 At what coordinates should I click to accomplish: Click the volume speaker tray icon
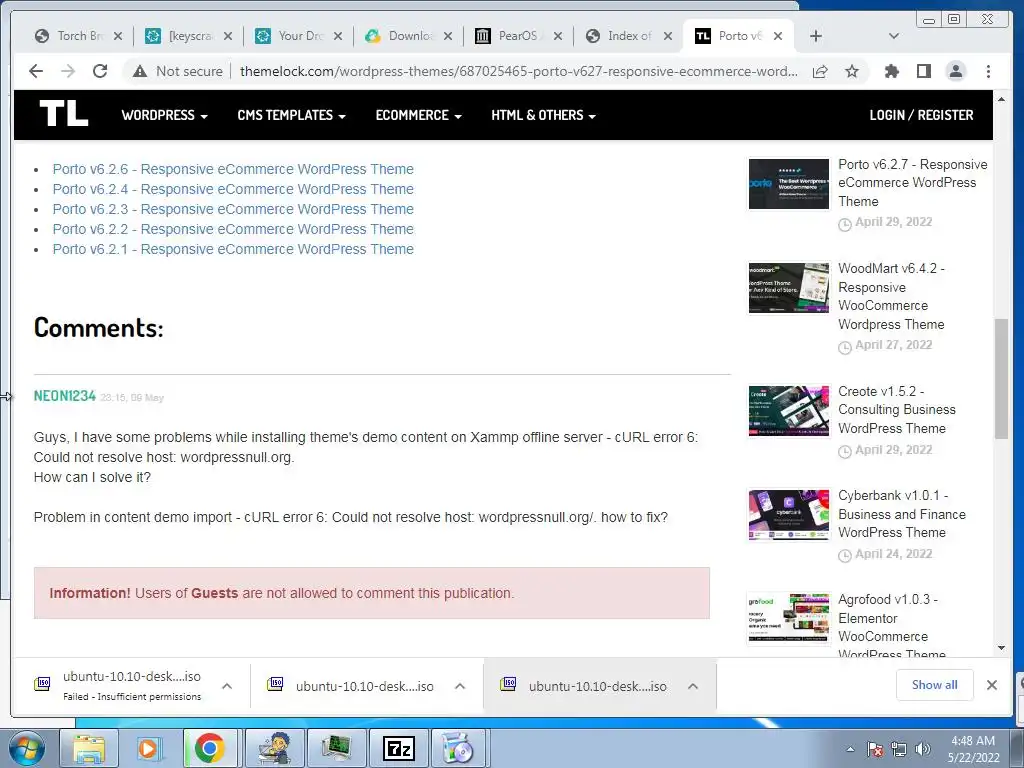point(922,749)
